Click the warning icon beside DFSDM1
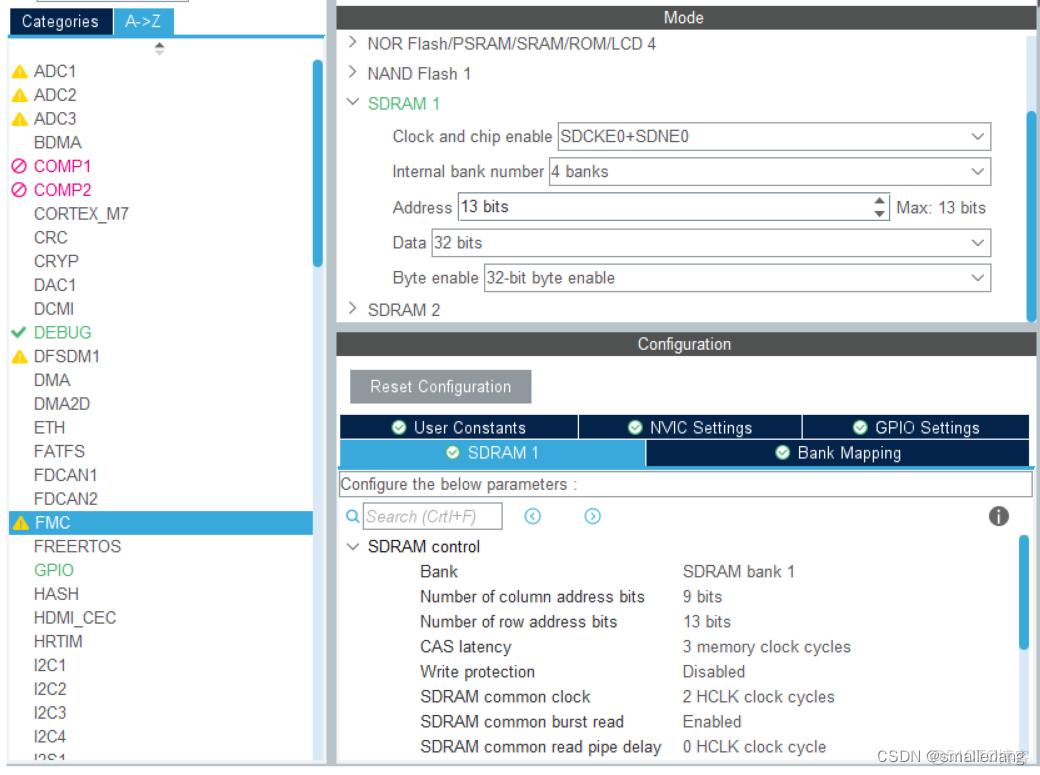 19,356
